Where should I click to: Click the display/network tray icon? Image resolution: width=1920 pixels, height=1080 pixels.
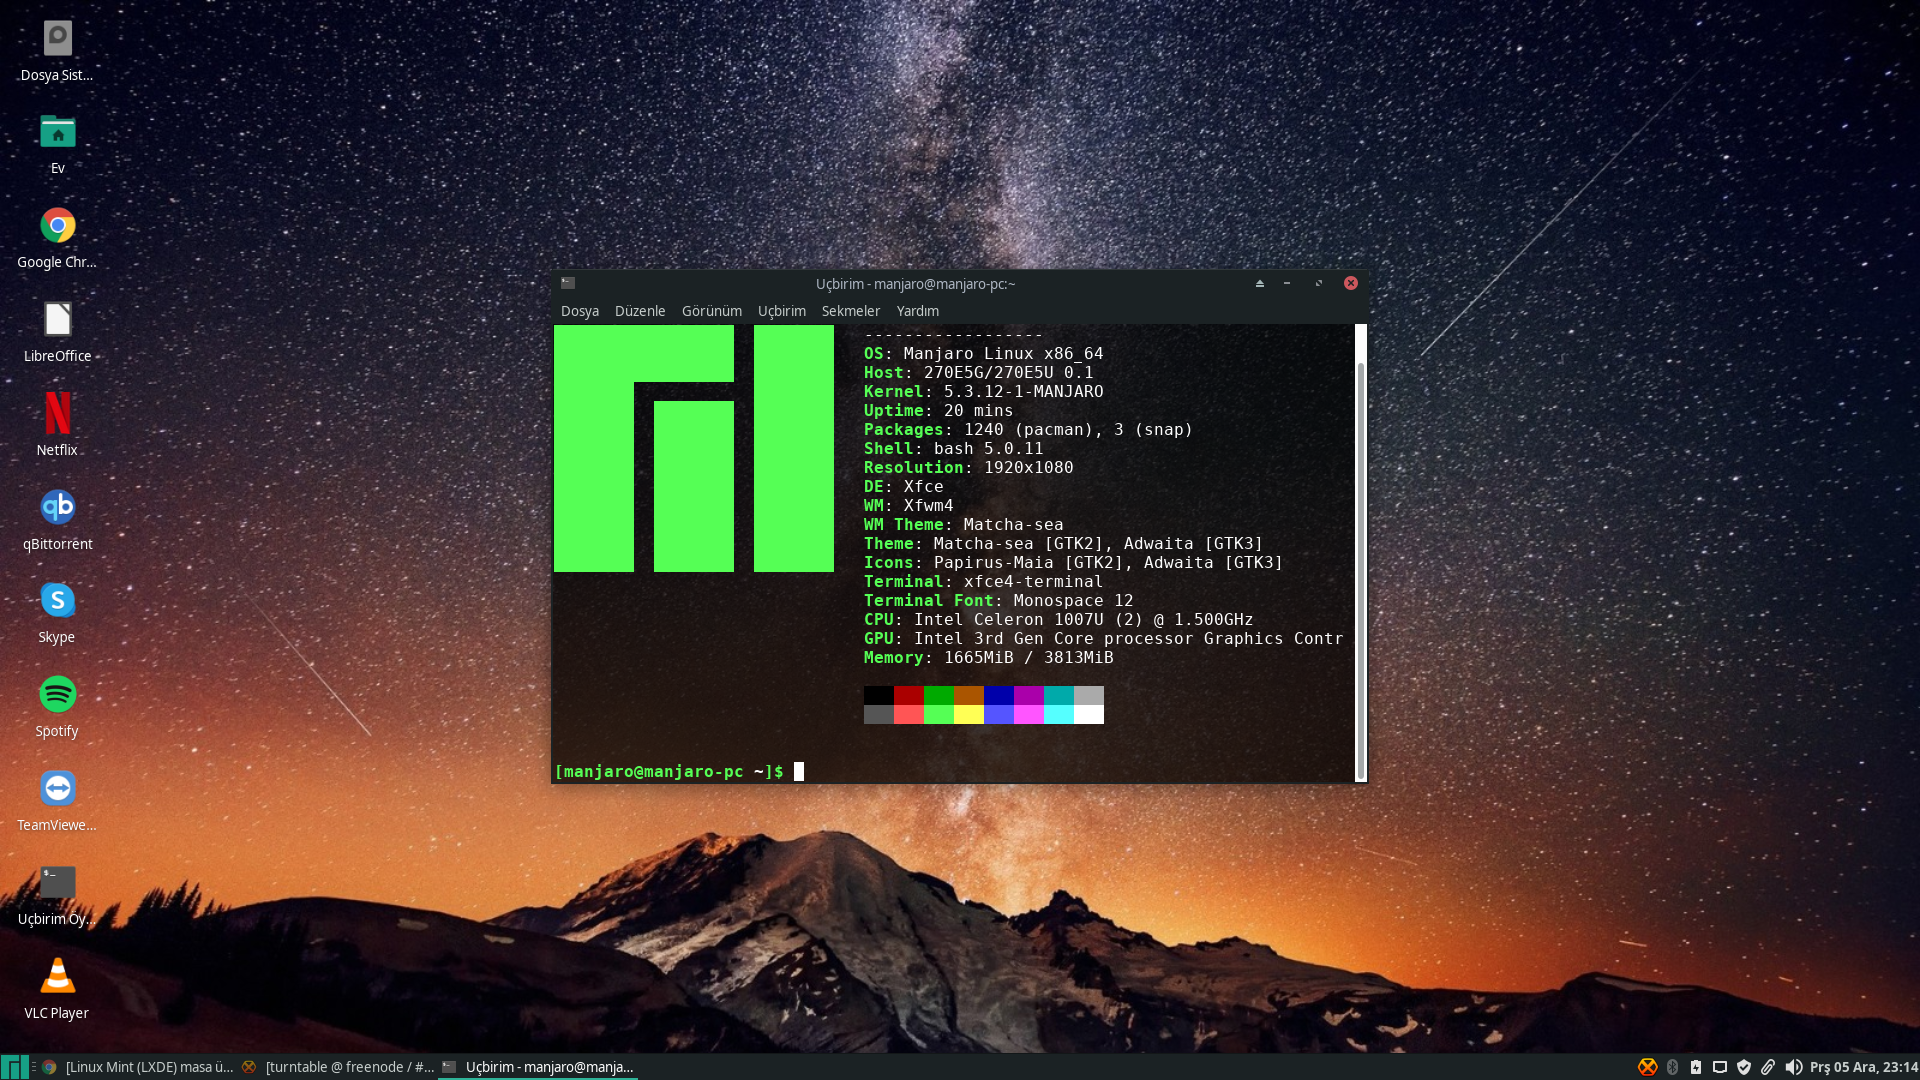point(1720,1067)
